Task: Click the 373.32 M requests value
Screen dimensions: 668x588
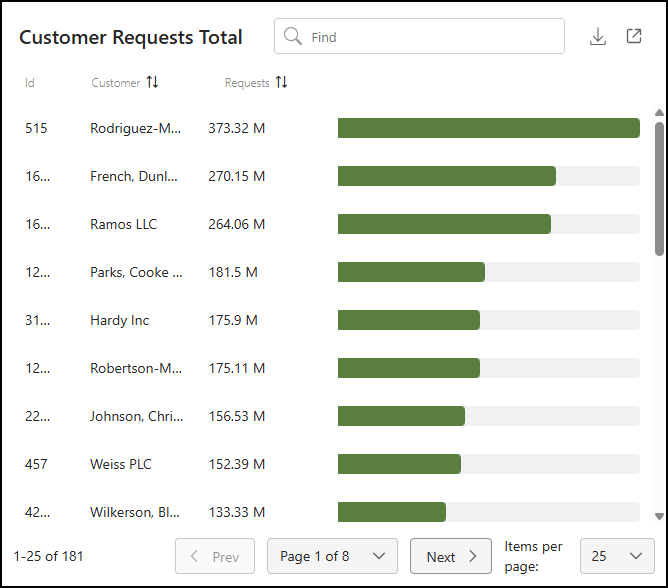Action: click(x=236, y=128)
